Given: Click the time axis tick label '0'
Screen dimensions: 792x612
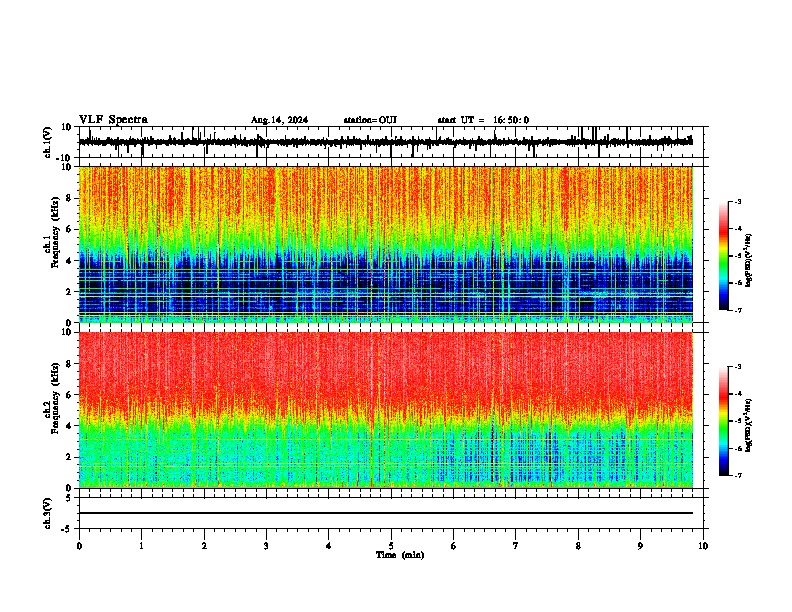Looking at the screenshot, I should [79, 546].
